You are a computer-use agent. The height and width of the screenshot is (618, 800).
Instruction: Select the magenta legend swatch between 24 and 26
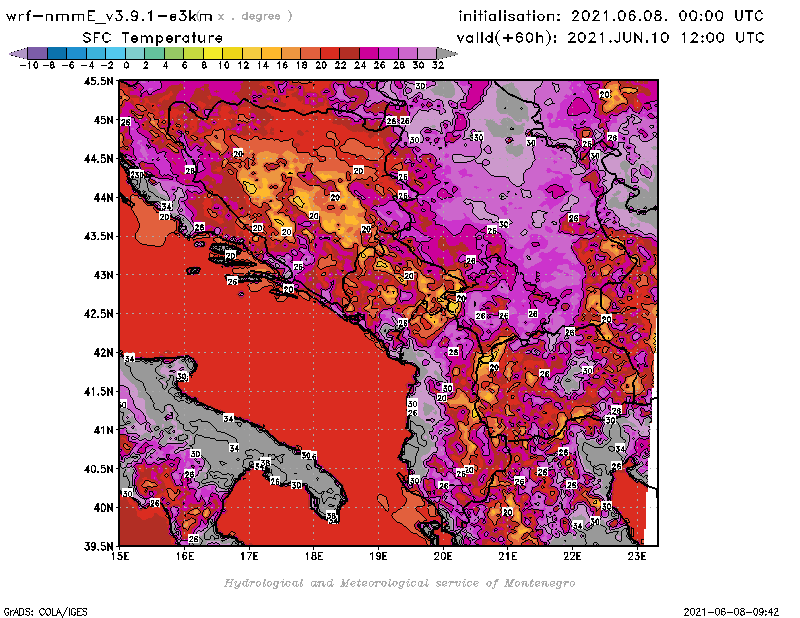click(368, 53)
